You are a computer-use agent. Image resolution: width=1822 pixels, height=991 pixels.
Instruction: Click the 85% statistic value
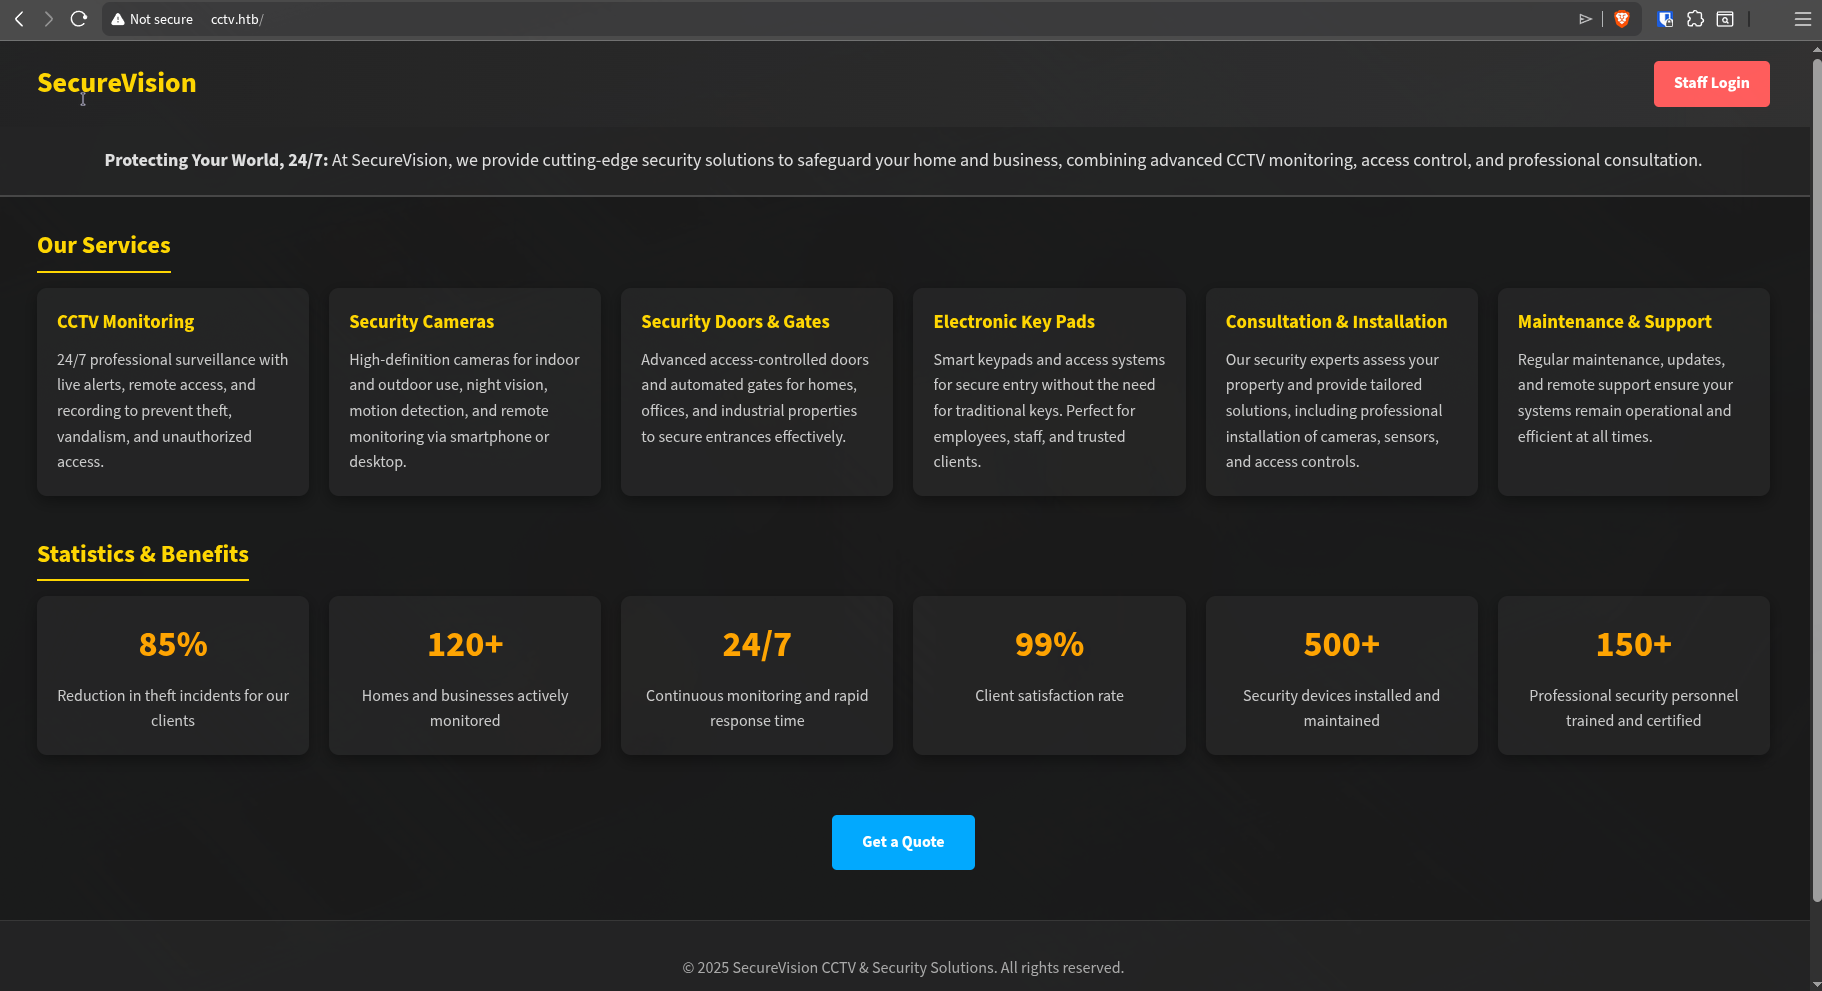[x=173, y=645]
